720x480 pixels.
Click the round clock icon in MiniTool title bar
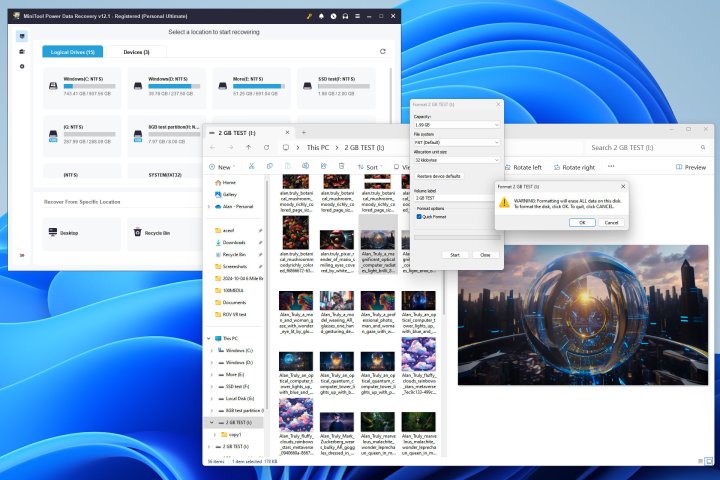pos(333,16)
